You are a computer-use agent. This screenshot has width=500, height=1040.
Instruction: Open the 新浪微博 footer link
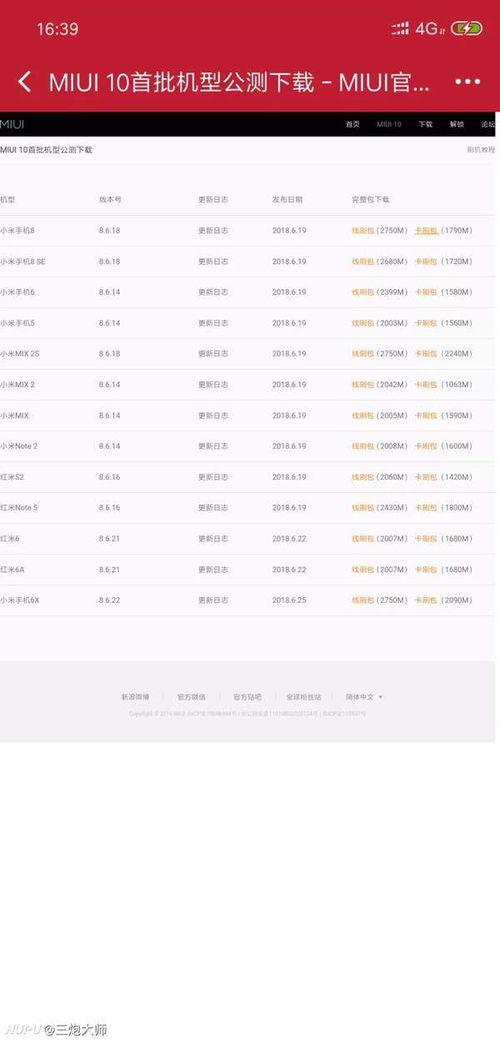click(135, 697)
